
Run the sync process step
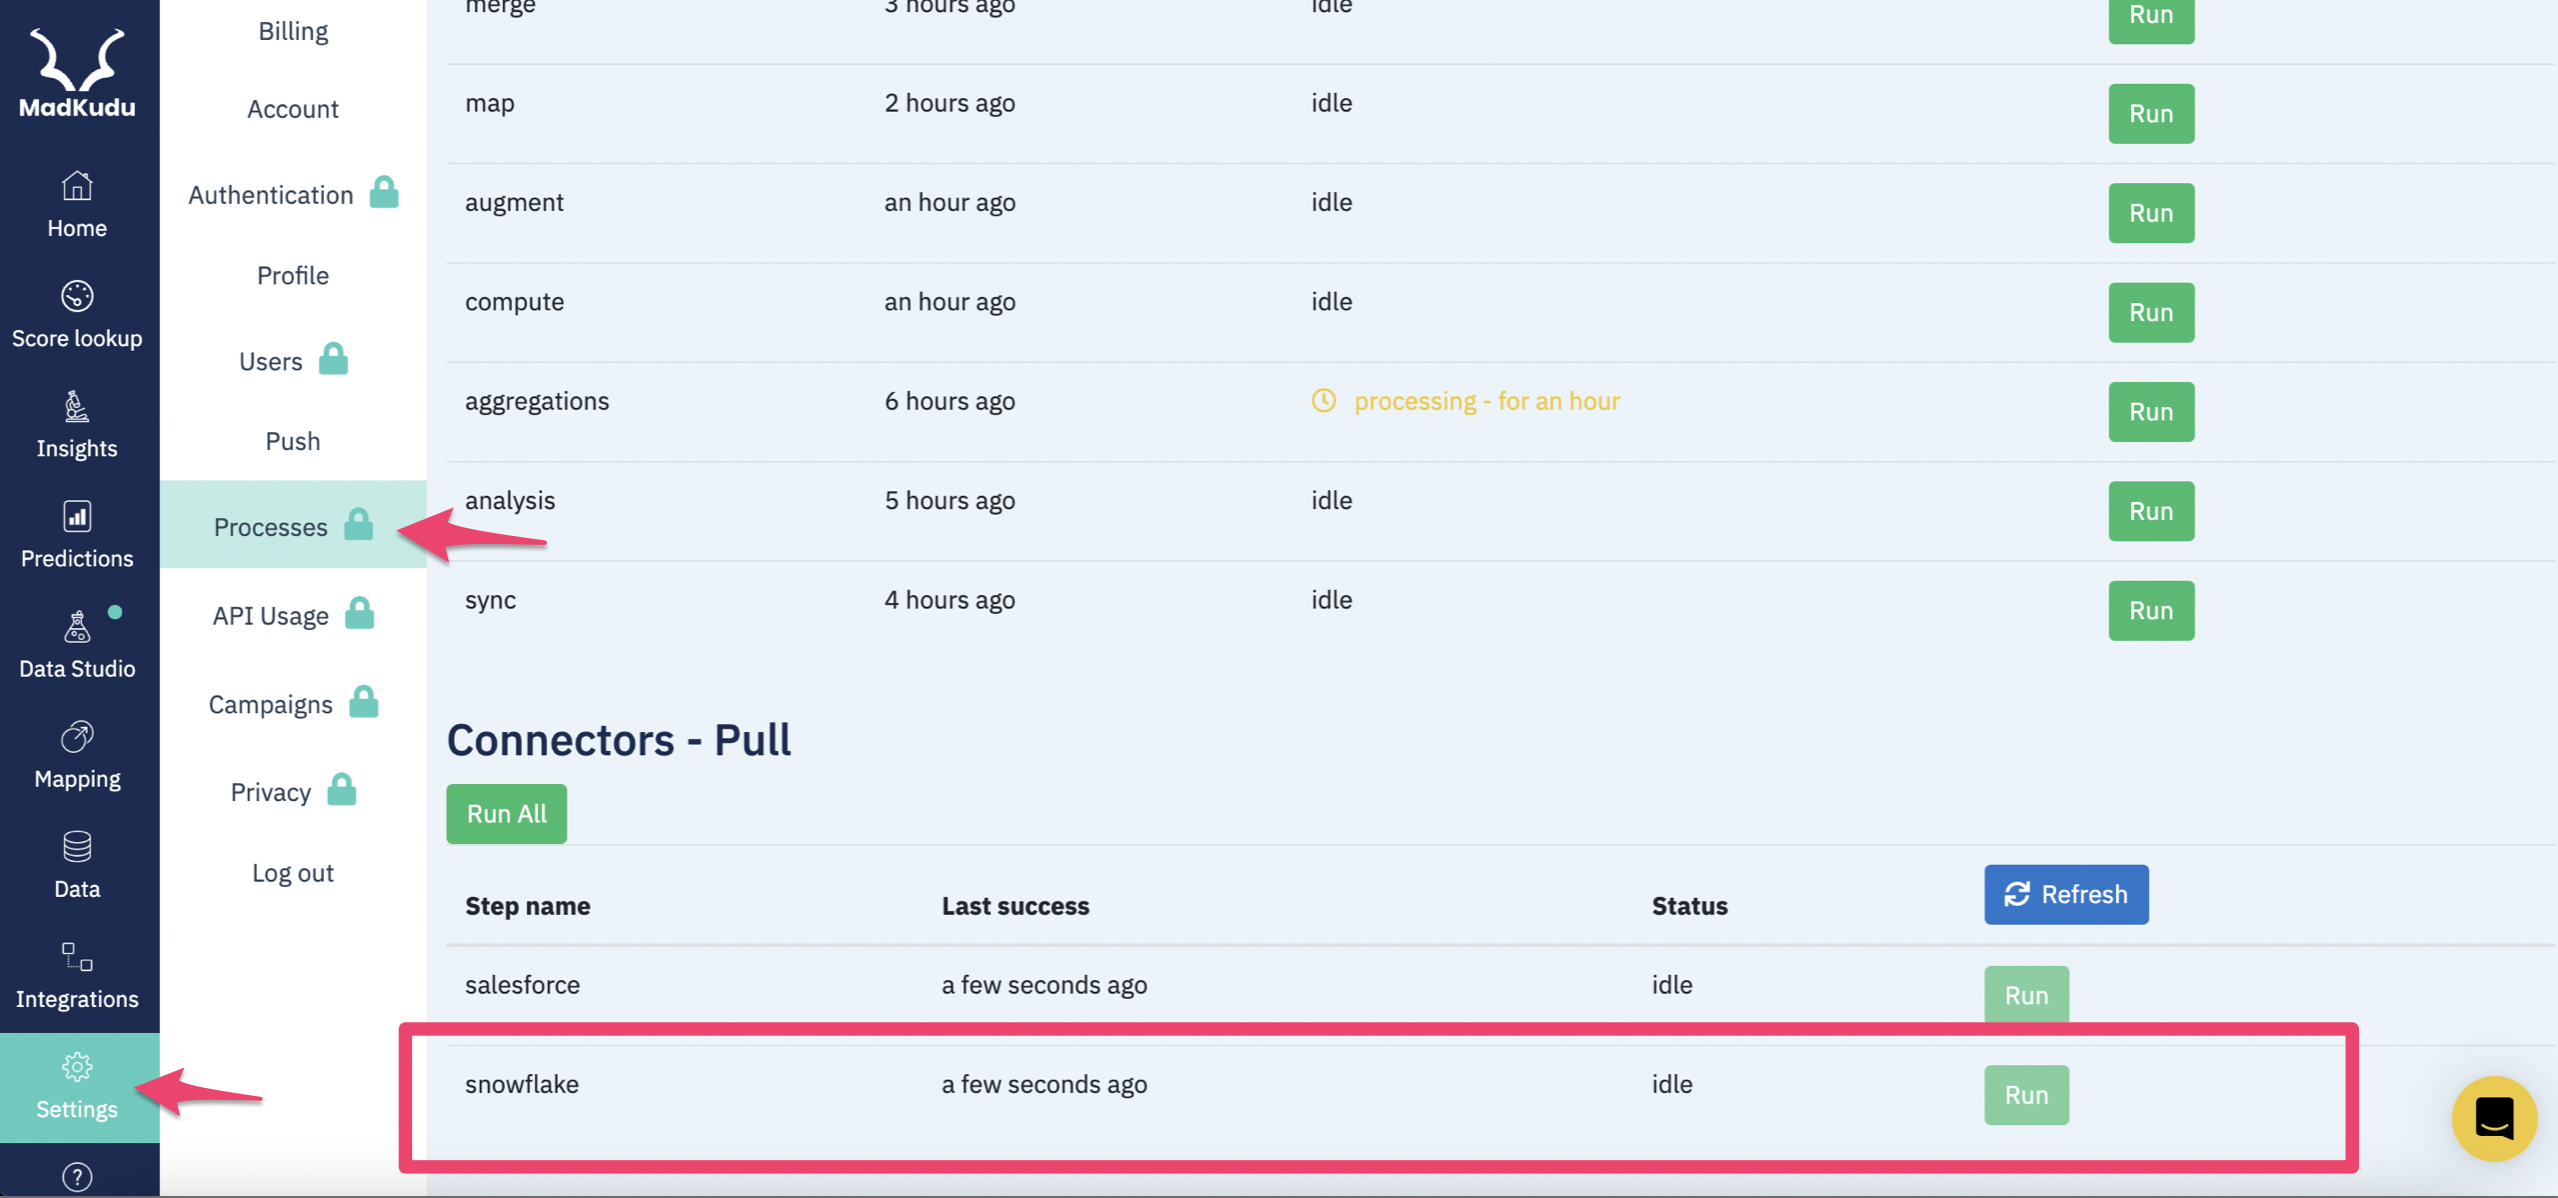2151,611
